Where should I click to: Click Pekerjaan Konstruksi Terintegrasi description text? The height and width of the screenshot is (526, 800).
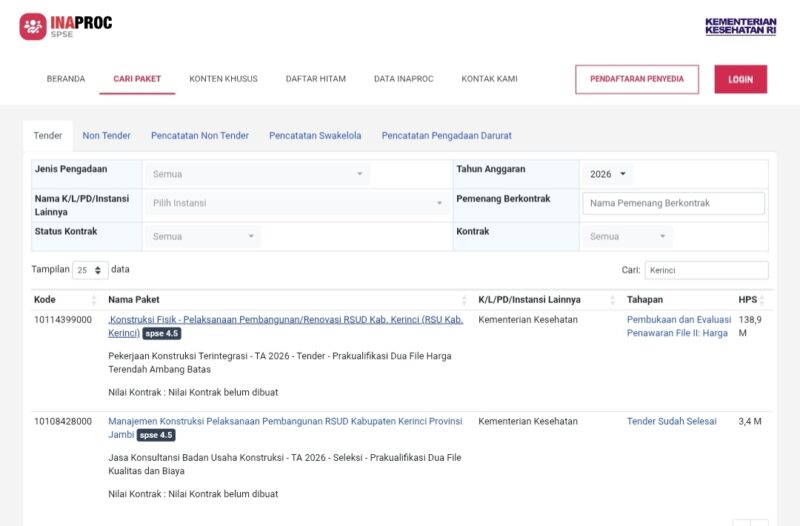click(x=280, y=363)
